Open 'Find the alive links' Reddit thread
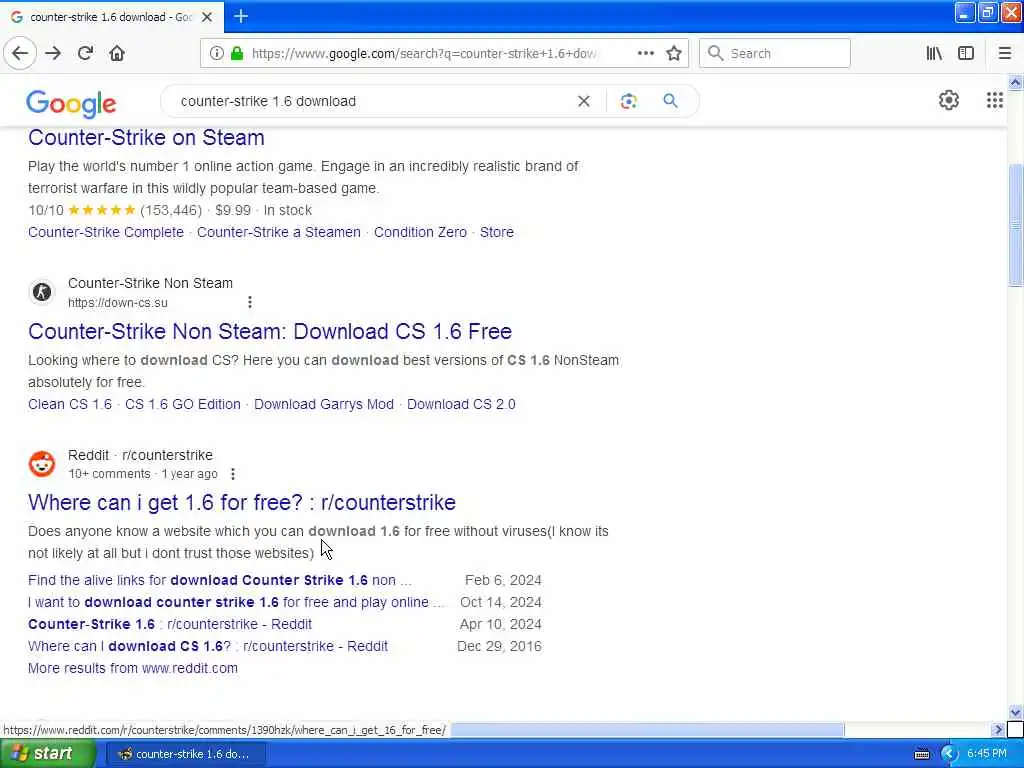The height and width of the screenshot is (768, 1024). (x=220, y=580)
